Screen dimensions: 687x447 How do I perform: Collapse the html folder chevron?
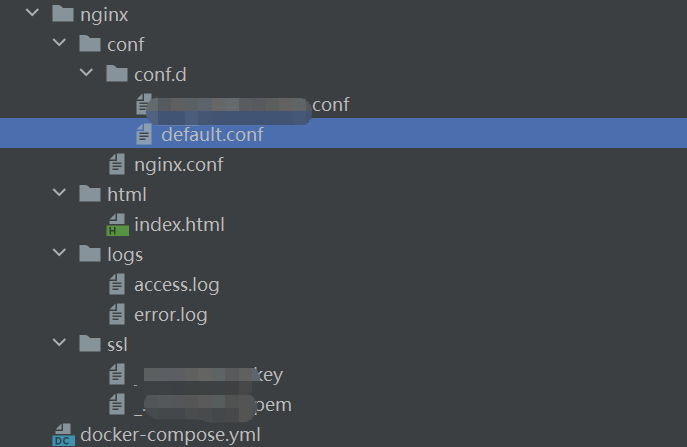click(60, 194)
